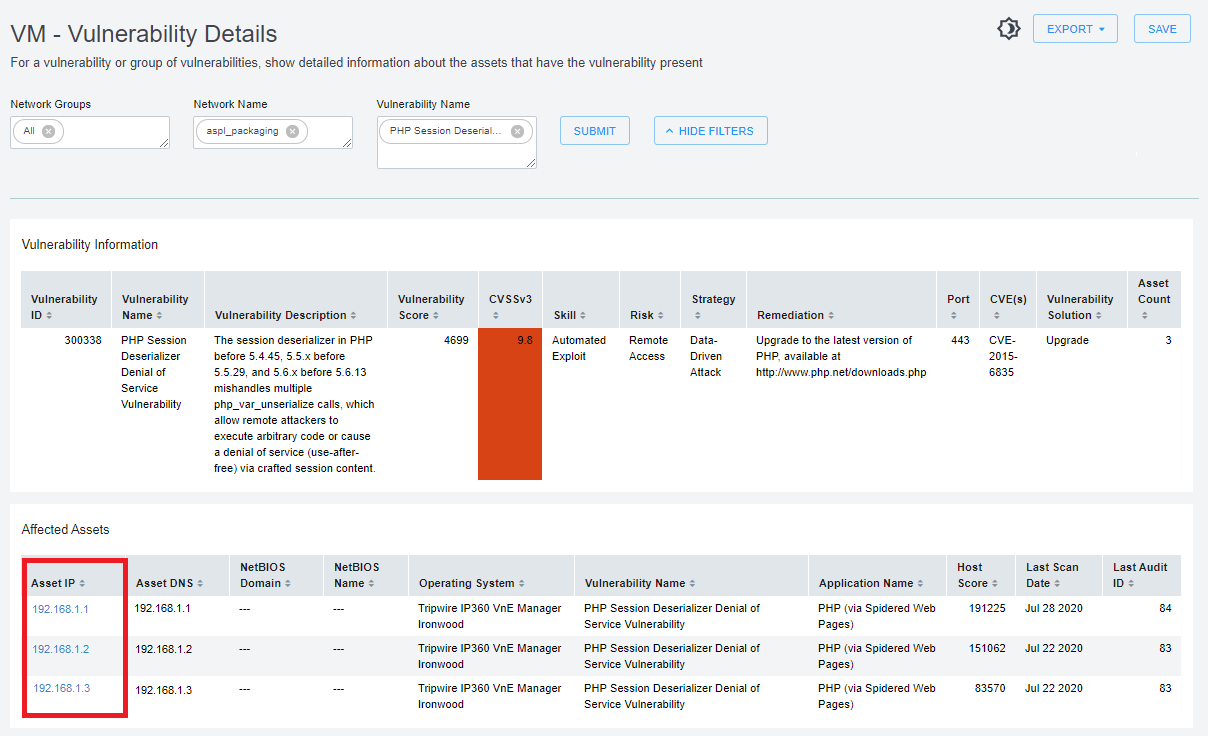Remove the aspl_packaging network chip
The width and height of the screenshot is (1208, 736).
tap(292, 131)
